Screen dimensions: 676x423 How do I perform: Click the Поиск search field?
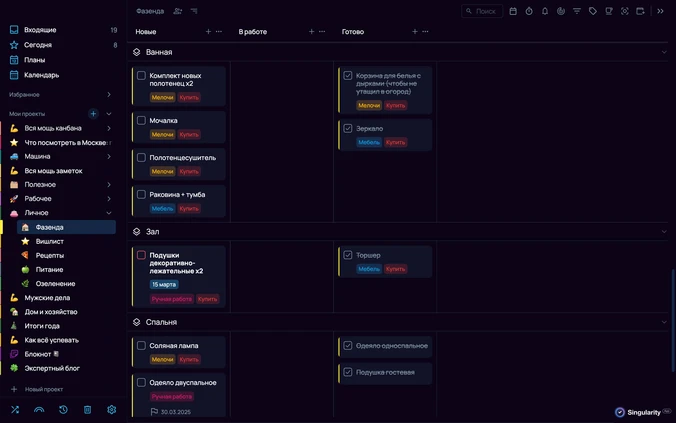pyautogui.click(x=482, y=11)
